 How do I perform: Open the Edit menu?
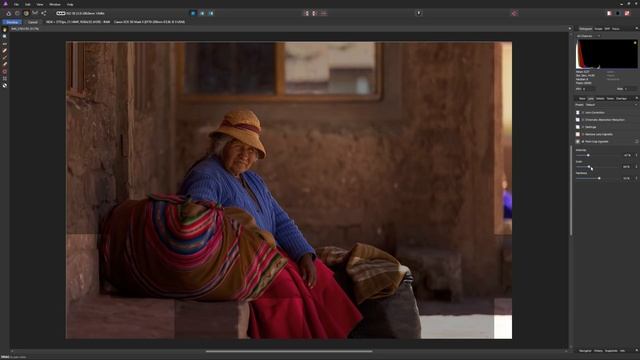[x=28, y=4]
